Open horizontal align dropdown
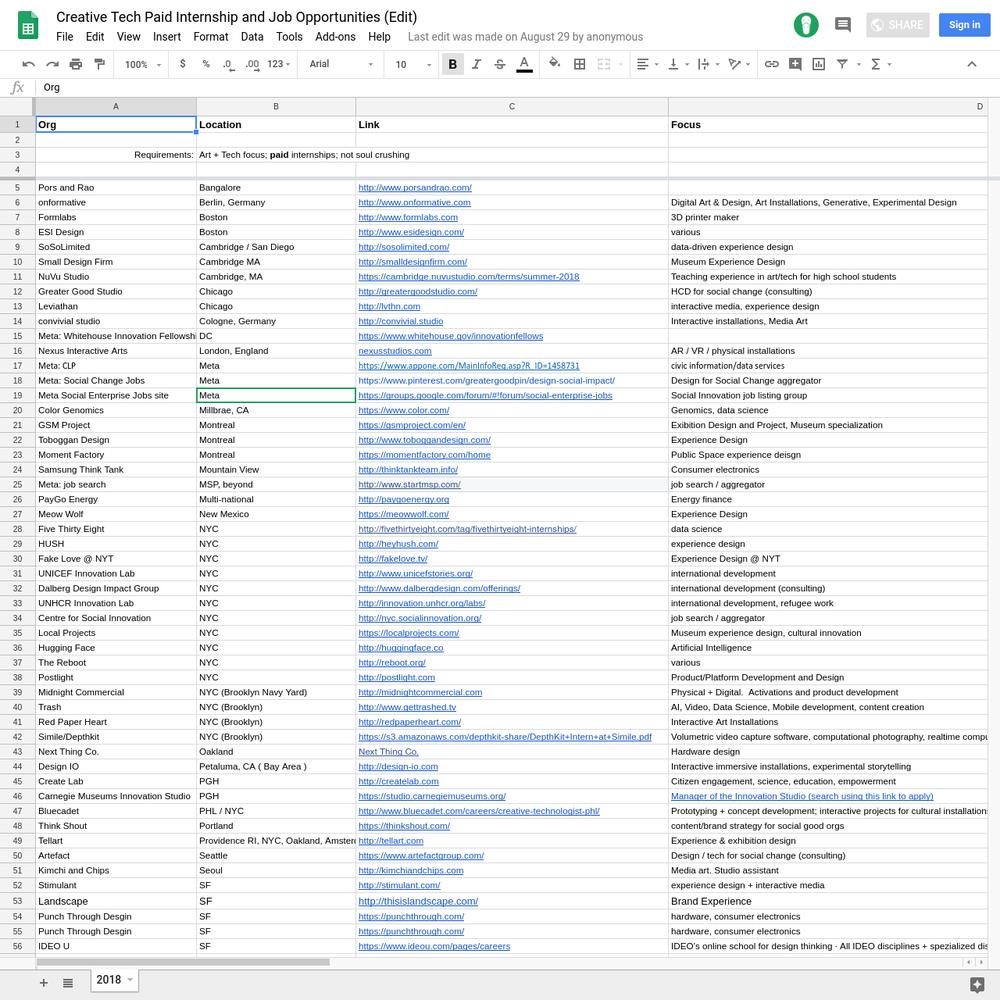 click(x=647, y=64)
